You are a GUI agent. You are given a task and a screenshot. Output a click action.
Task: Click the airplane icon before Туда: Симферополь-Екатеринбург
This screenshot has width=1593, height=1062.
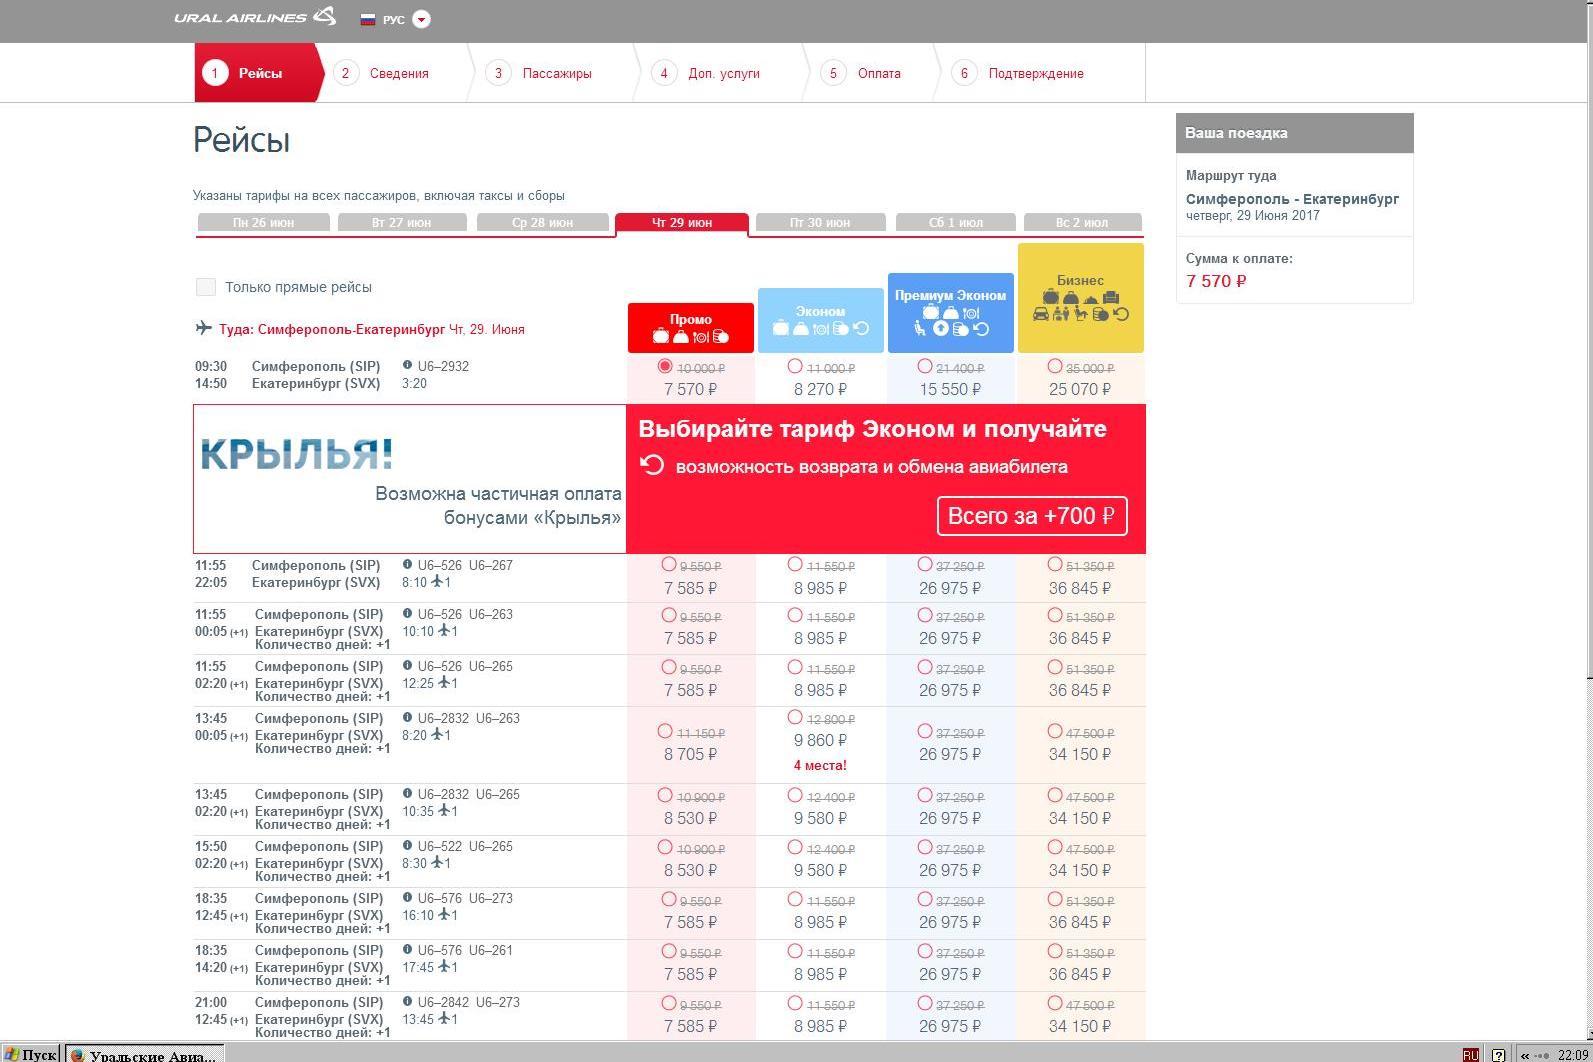pos(204,327)
